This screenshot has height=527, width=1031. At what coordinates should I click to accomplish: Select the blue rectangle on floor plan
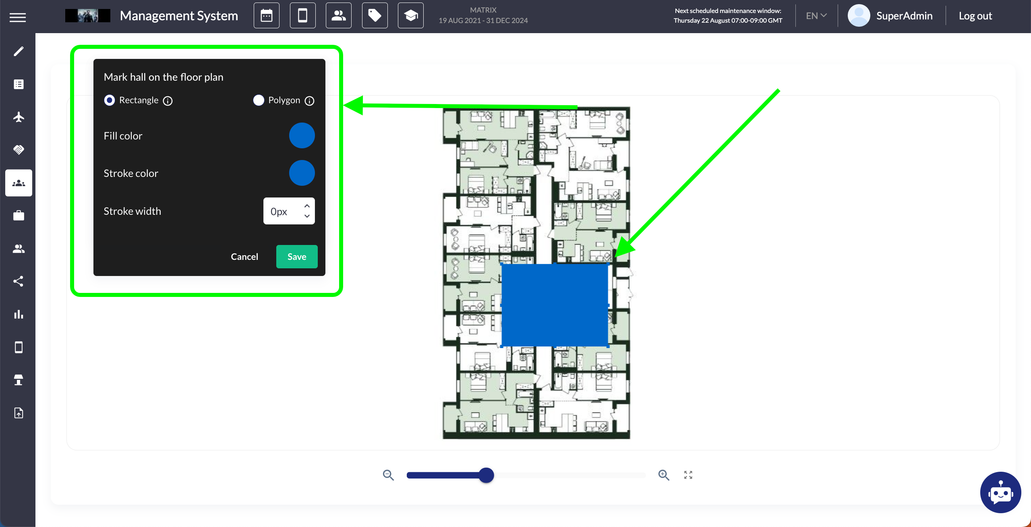(554, 305)
